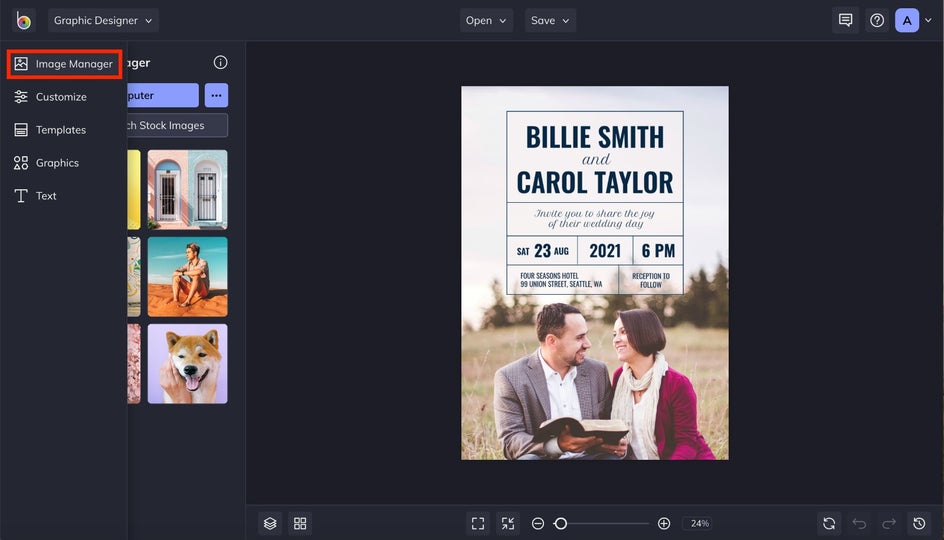Click the fit to screen icon
This screenshot has width=944, height=540.
[x=478, y=523]
